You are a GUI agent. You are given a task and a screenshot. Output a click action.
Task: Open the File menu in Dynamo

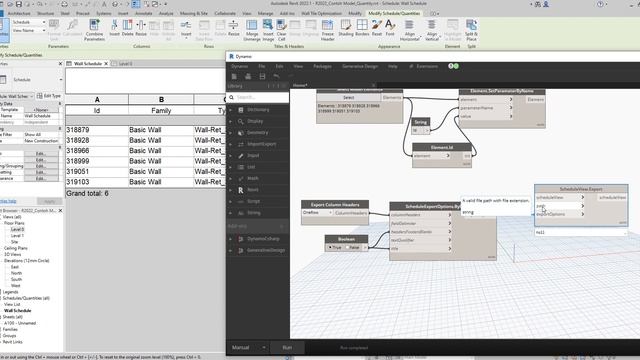[x=262, y=66]
